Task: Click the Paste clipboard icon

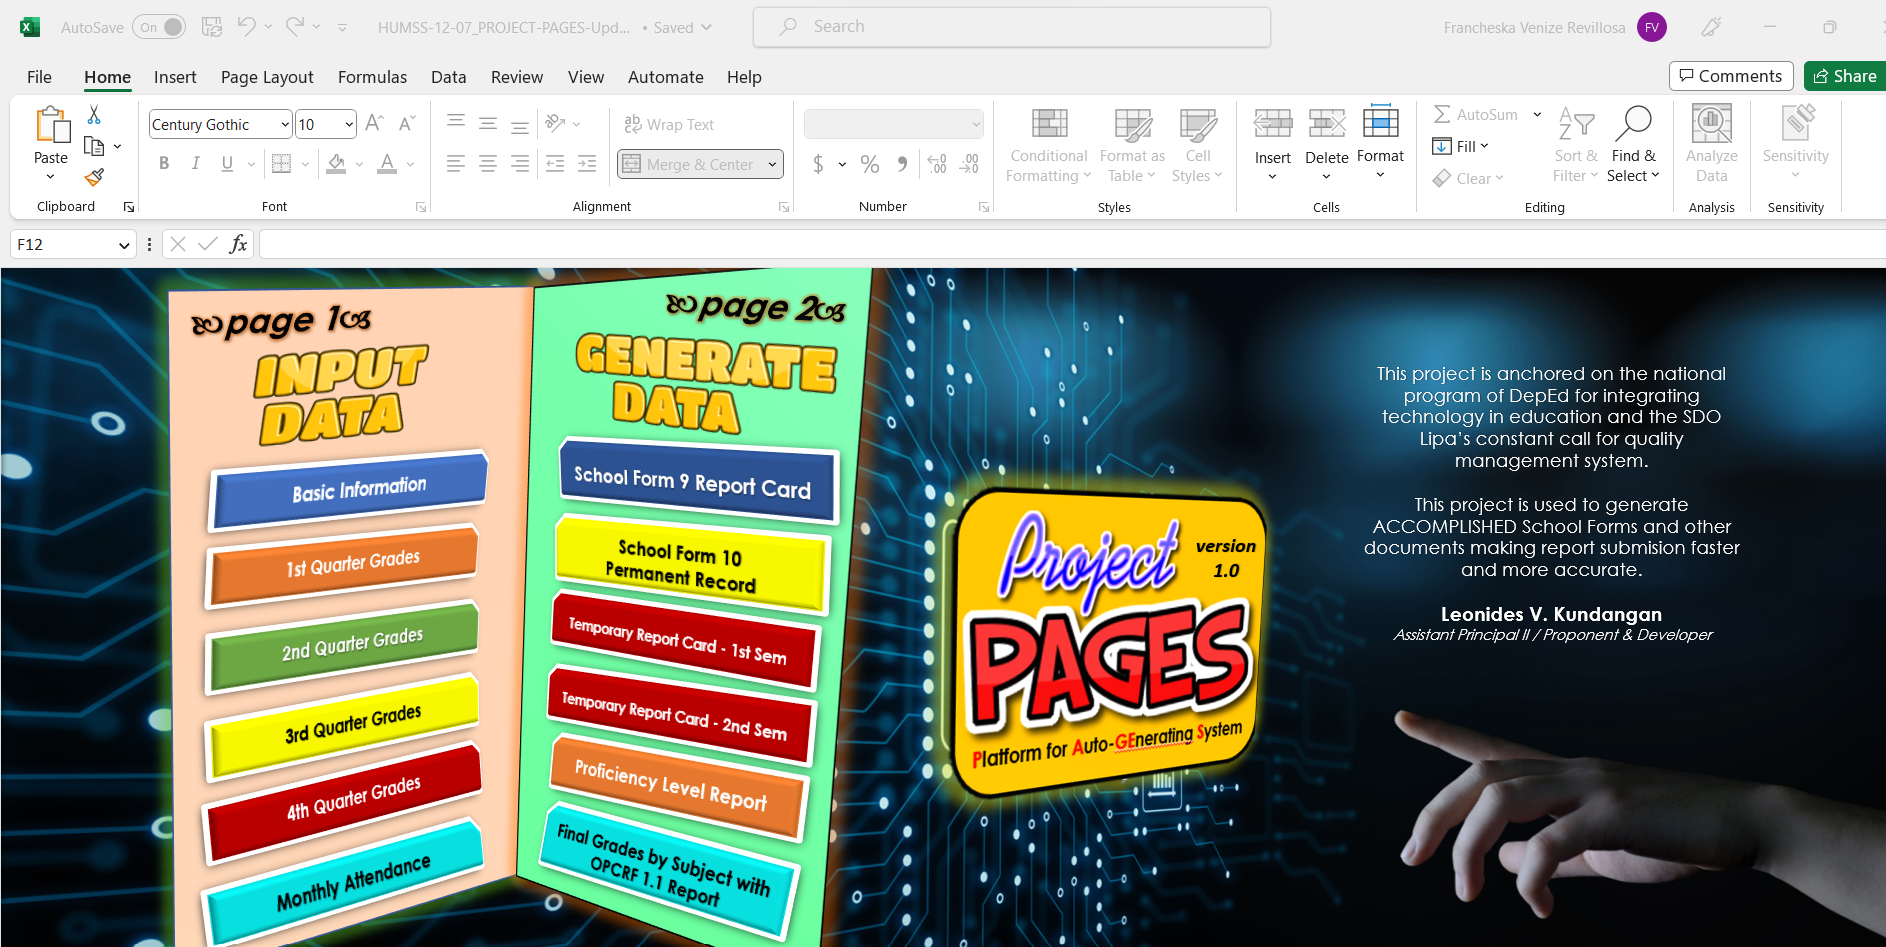Action: [x=52, y=126]
